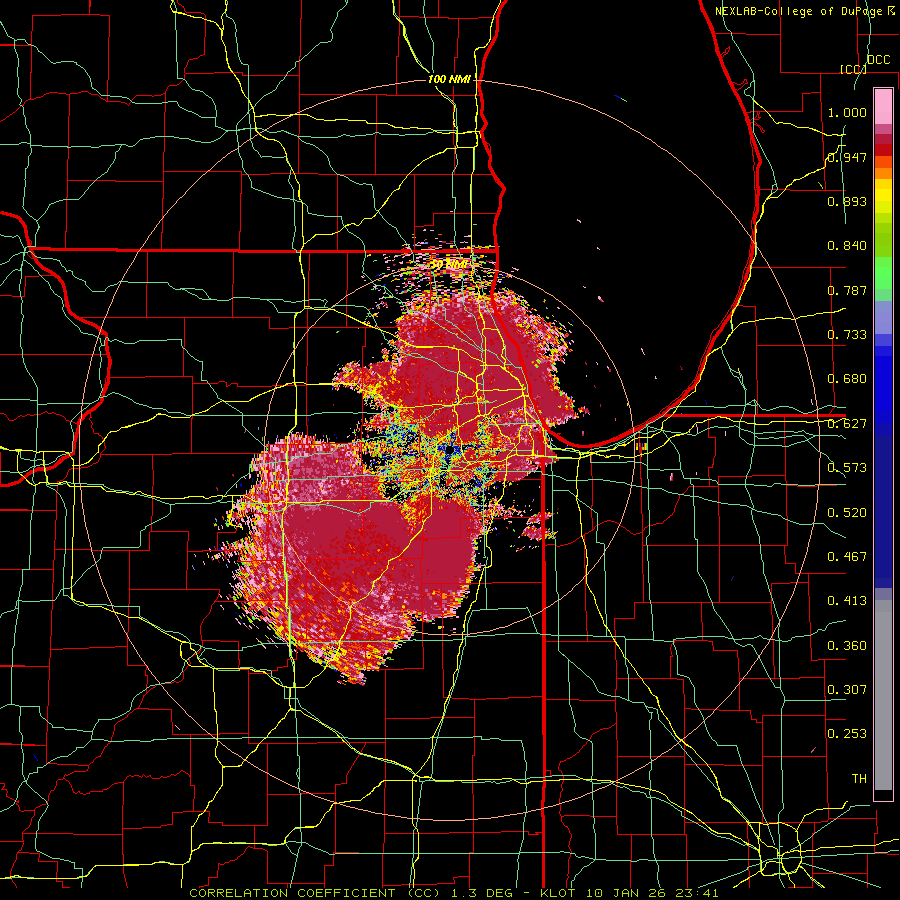900x900 pixels.
Task: Click the [CC] units label
Action: pos(853,69)
